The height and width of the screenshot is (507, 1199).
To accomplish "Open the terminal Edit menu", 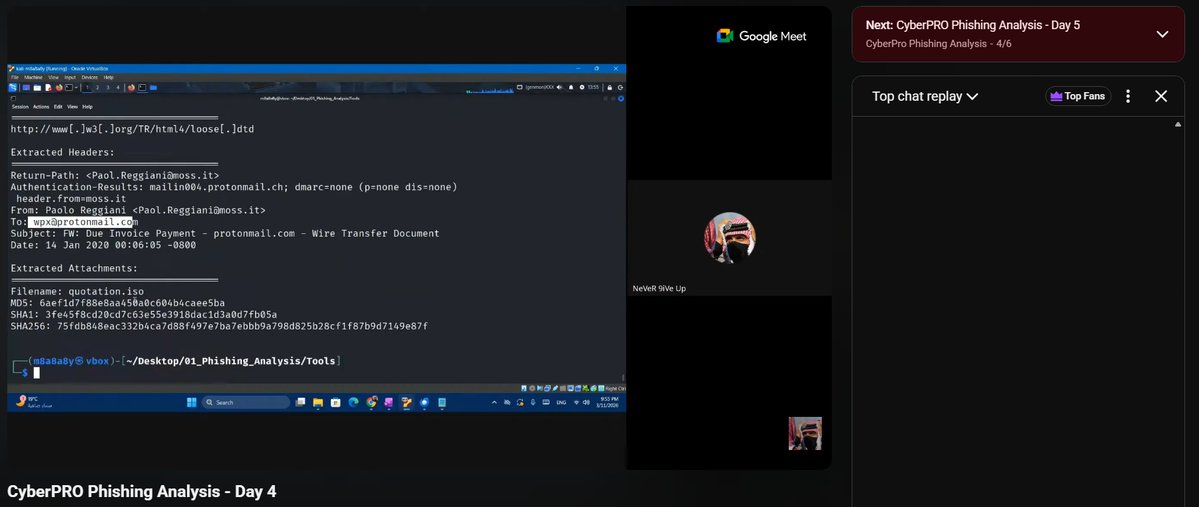I will (x=58, y=106).
